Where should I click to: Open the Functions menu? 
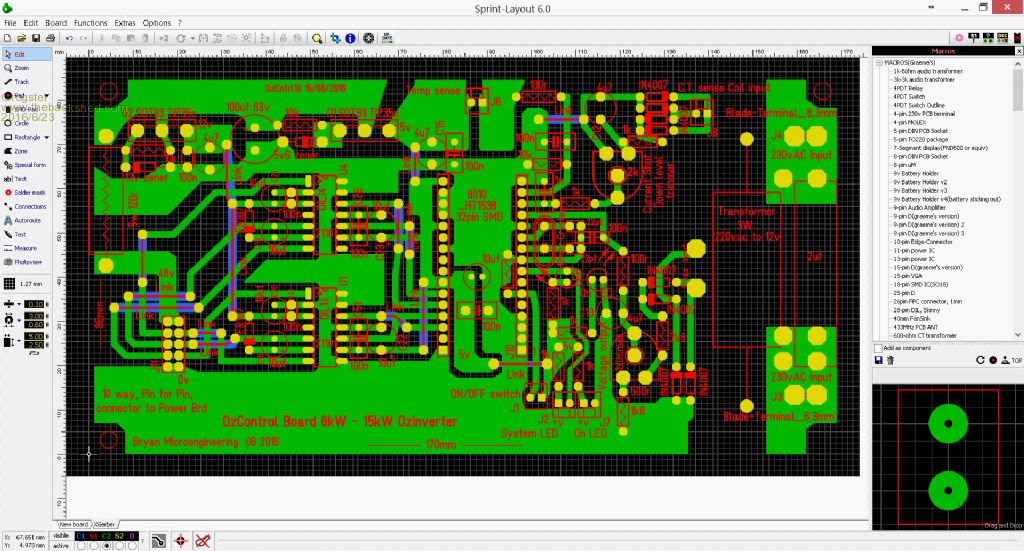(x=90, y=22)
